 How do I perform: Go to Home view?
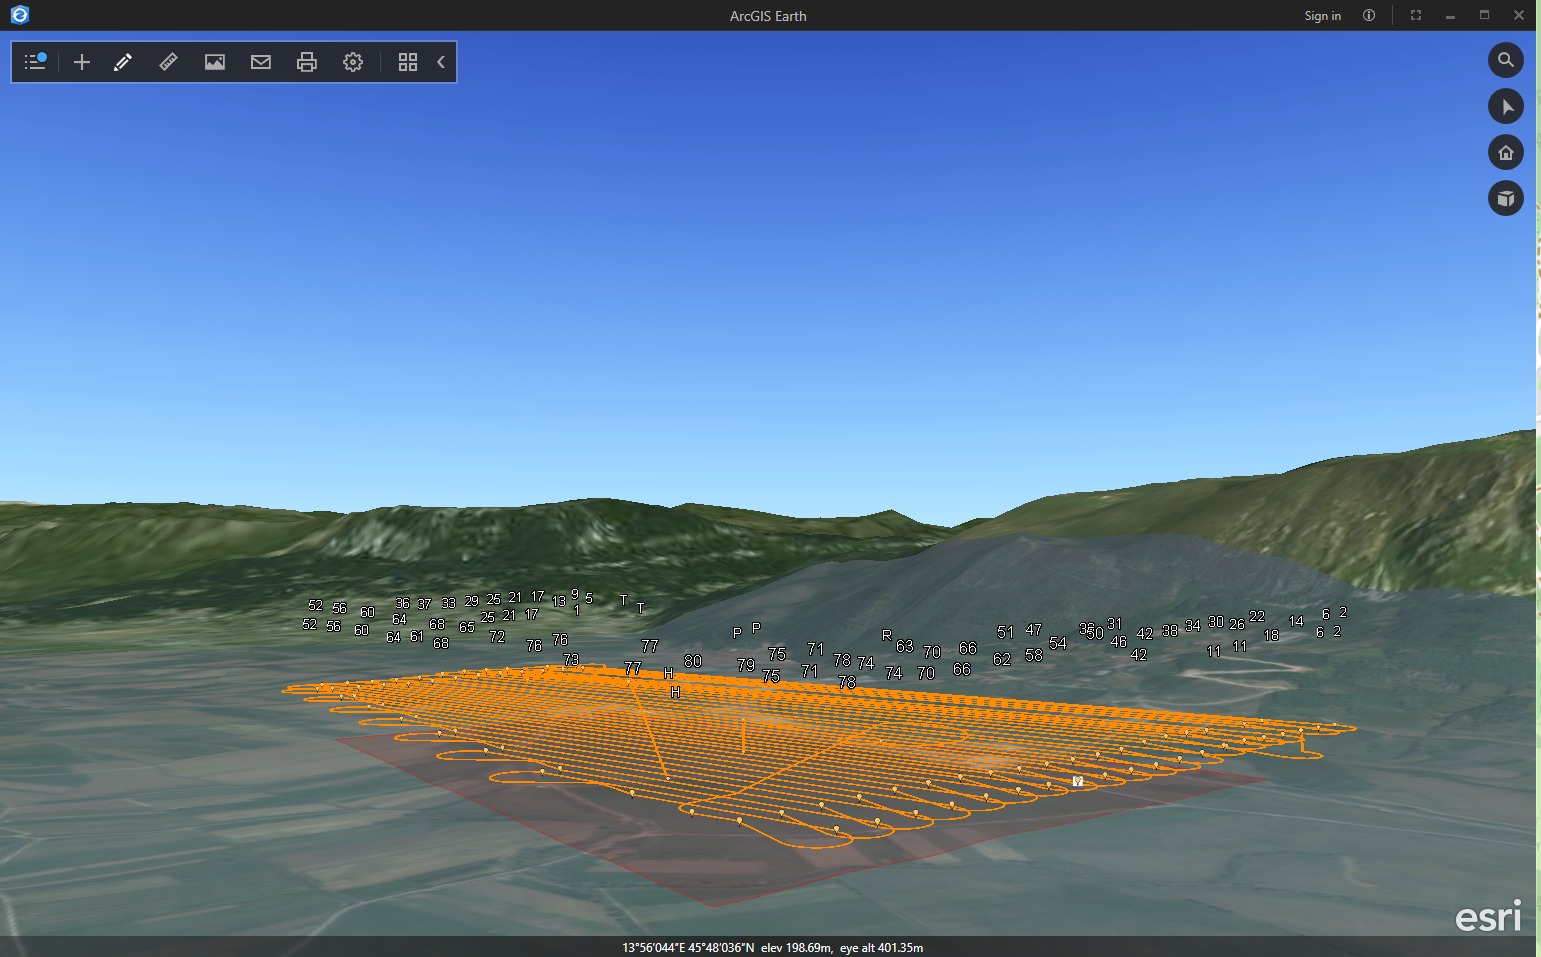(1506, 152)
